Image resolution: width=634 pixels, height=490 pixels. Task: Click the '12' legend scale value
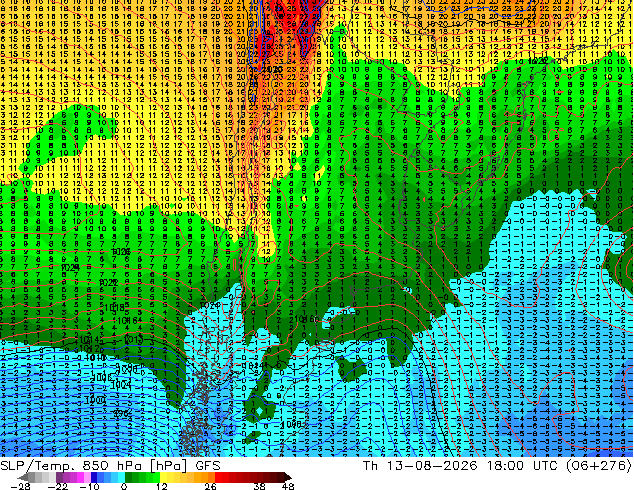tap(162, 486)
